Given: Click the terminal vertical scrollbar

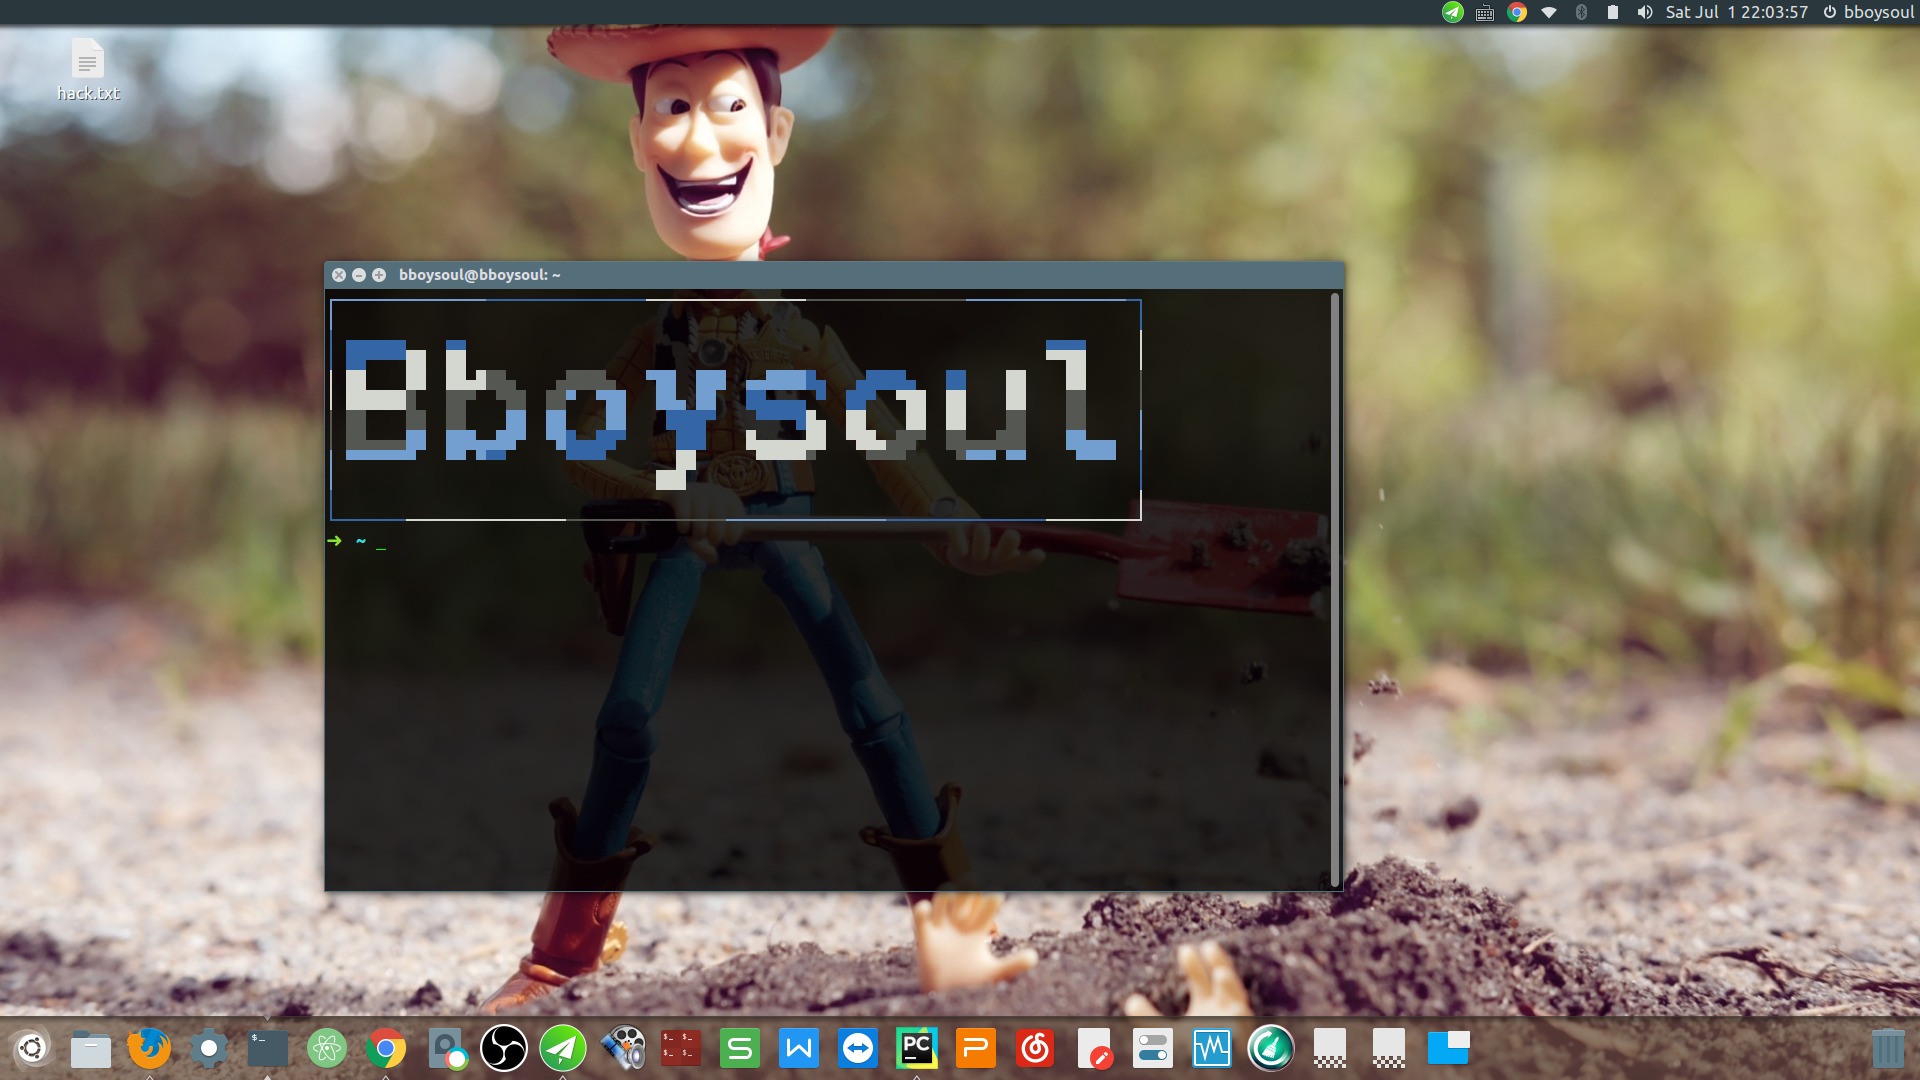Looking at the screenshot, I should pyautogui.click(x=1335, y=590).
